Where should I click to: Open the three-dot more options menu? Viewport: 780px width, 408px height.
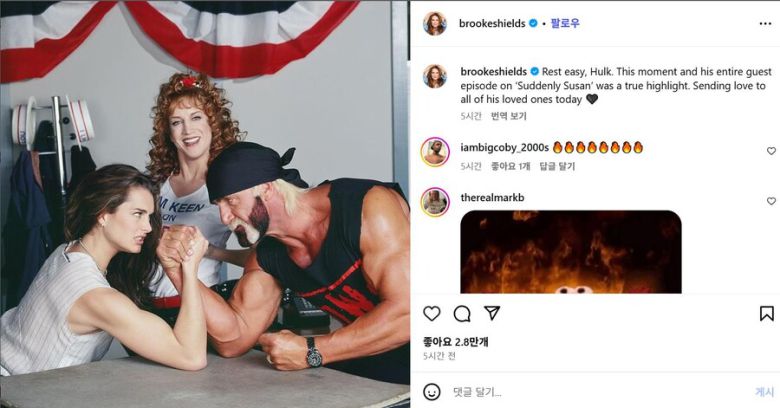click(765, 23)
